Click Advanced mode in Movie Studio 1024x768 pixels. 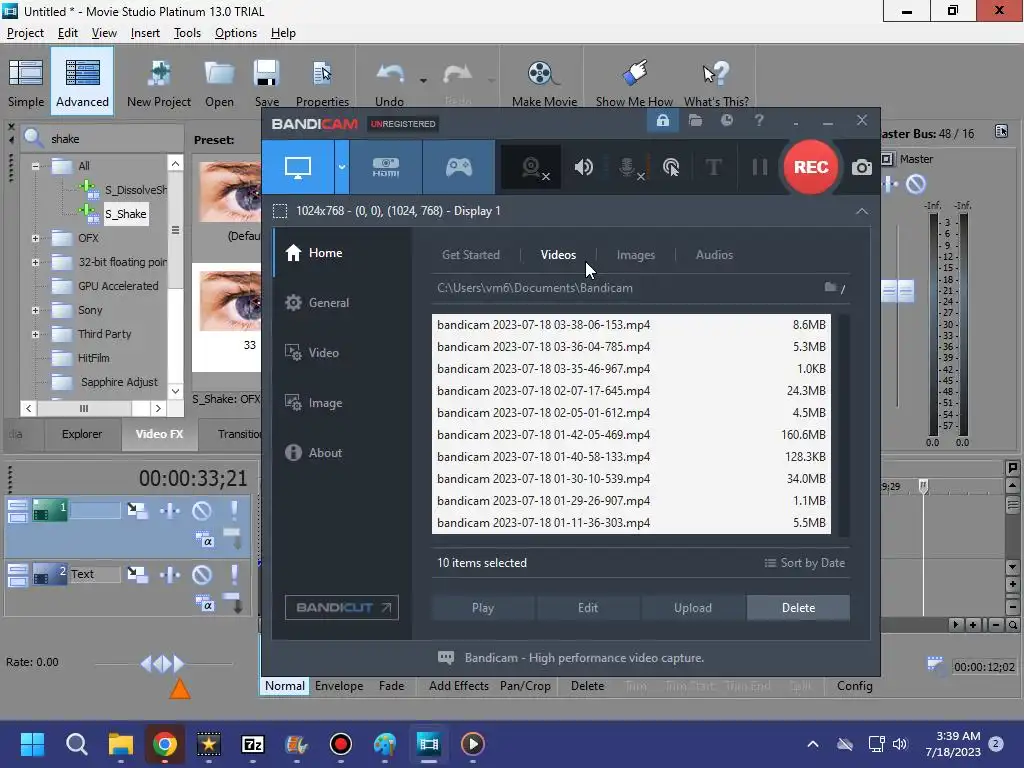coord(82,82)
